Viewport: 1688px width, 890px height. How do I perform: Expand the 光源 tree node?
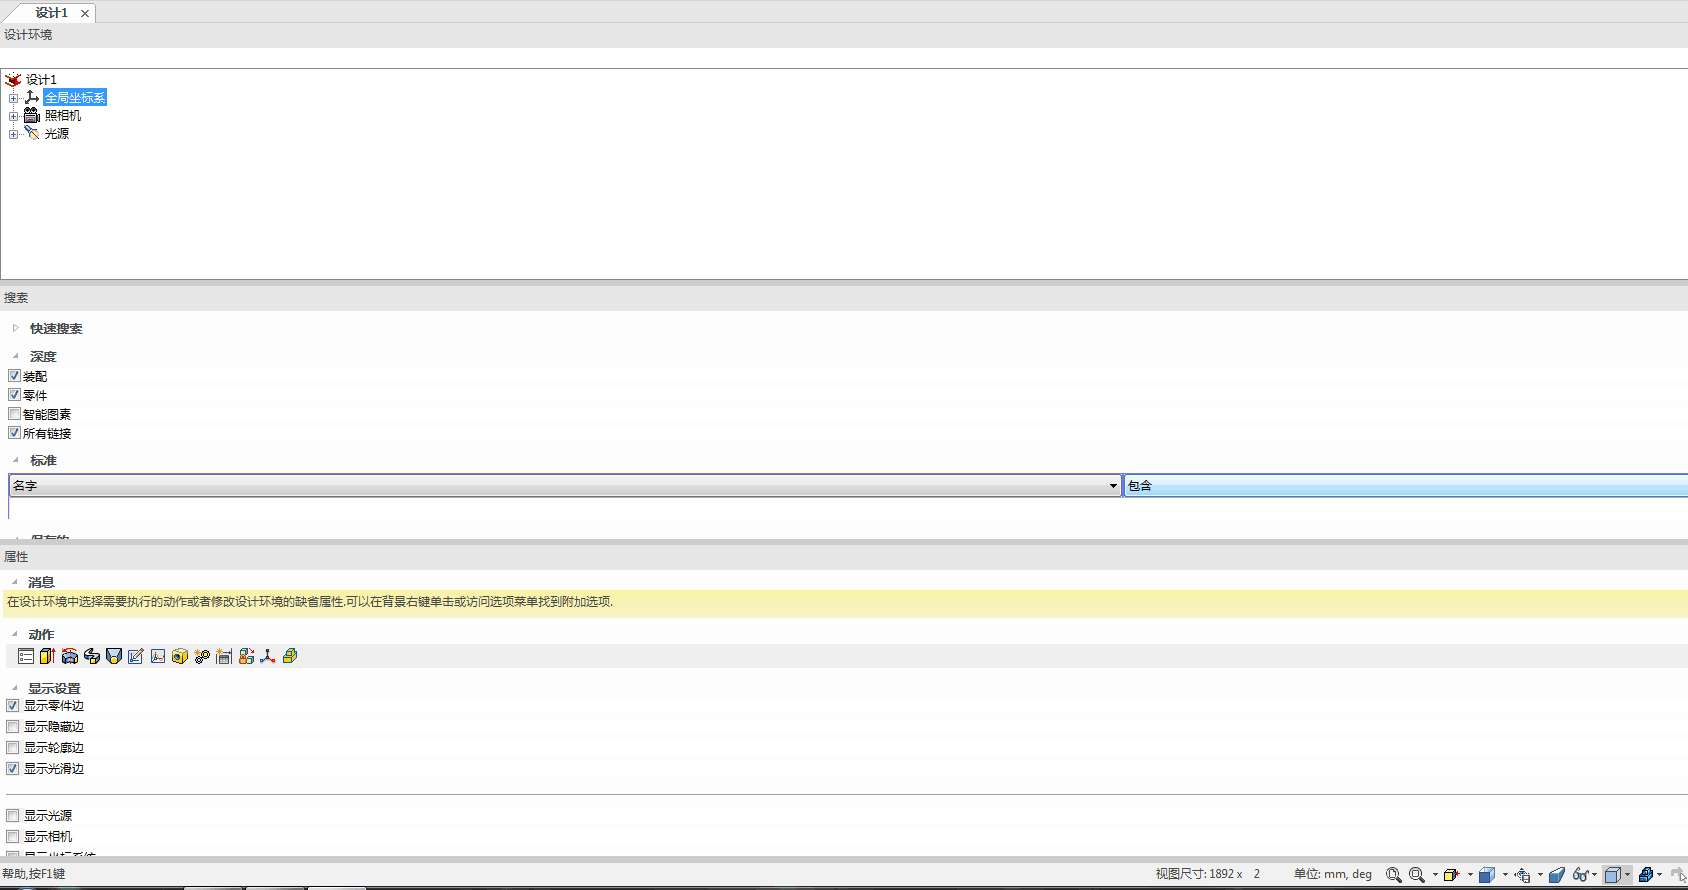(x=14, y=134)
